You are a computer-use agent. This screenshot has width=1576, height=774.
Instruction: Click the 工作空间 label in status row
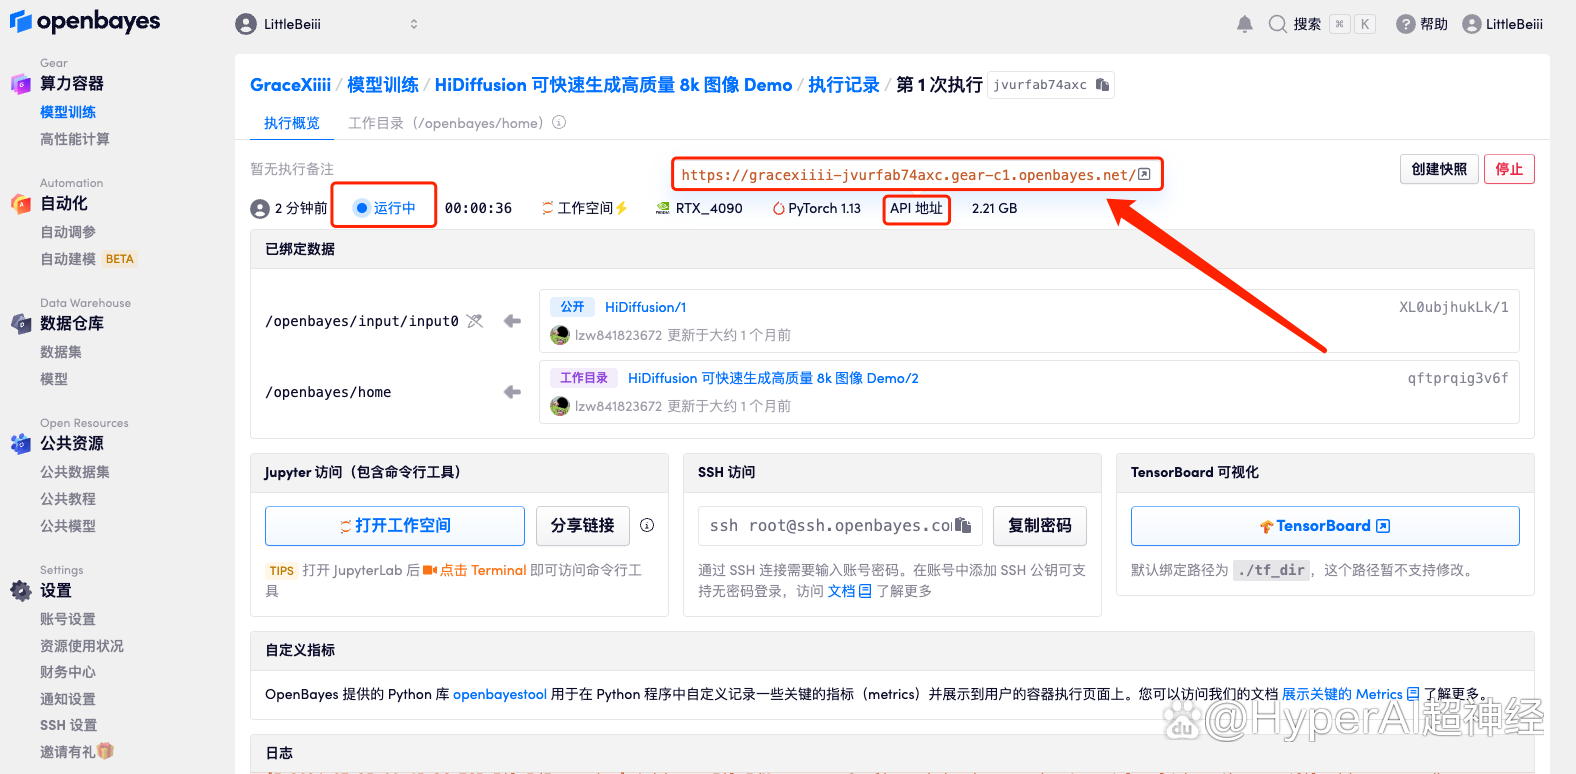[x=584, y=208]
